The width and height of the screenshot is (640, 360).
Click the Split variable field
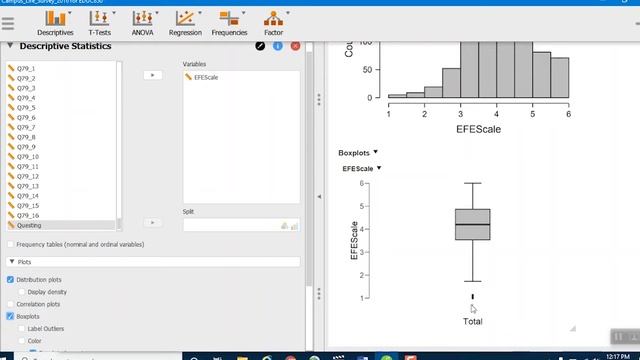(241, 225)
